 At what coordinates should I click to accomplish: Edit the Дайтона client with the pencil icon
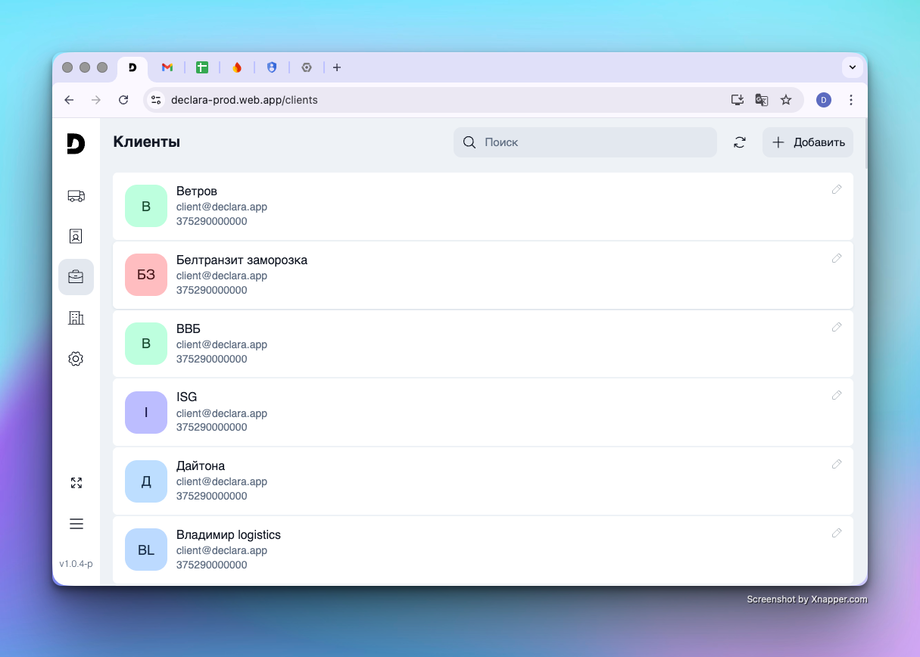point(837,464)
